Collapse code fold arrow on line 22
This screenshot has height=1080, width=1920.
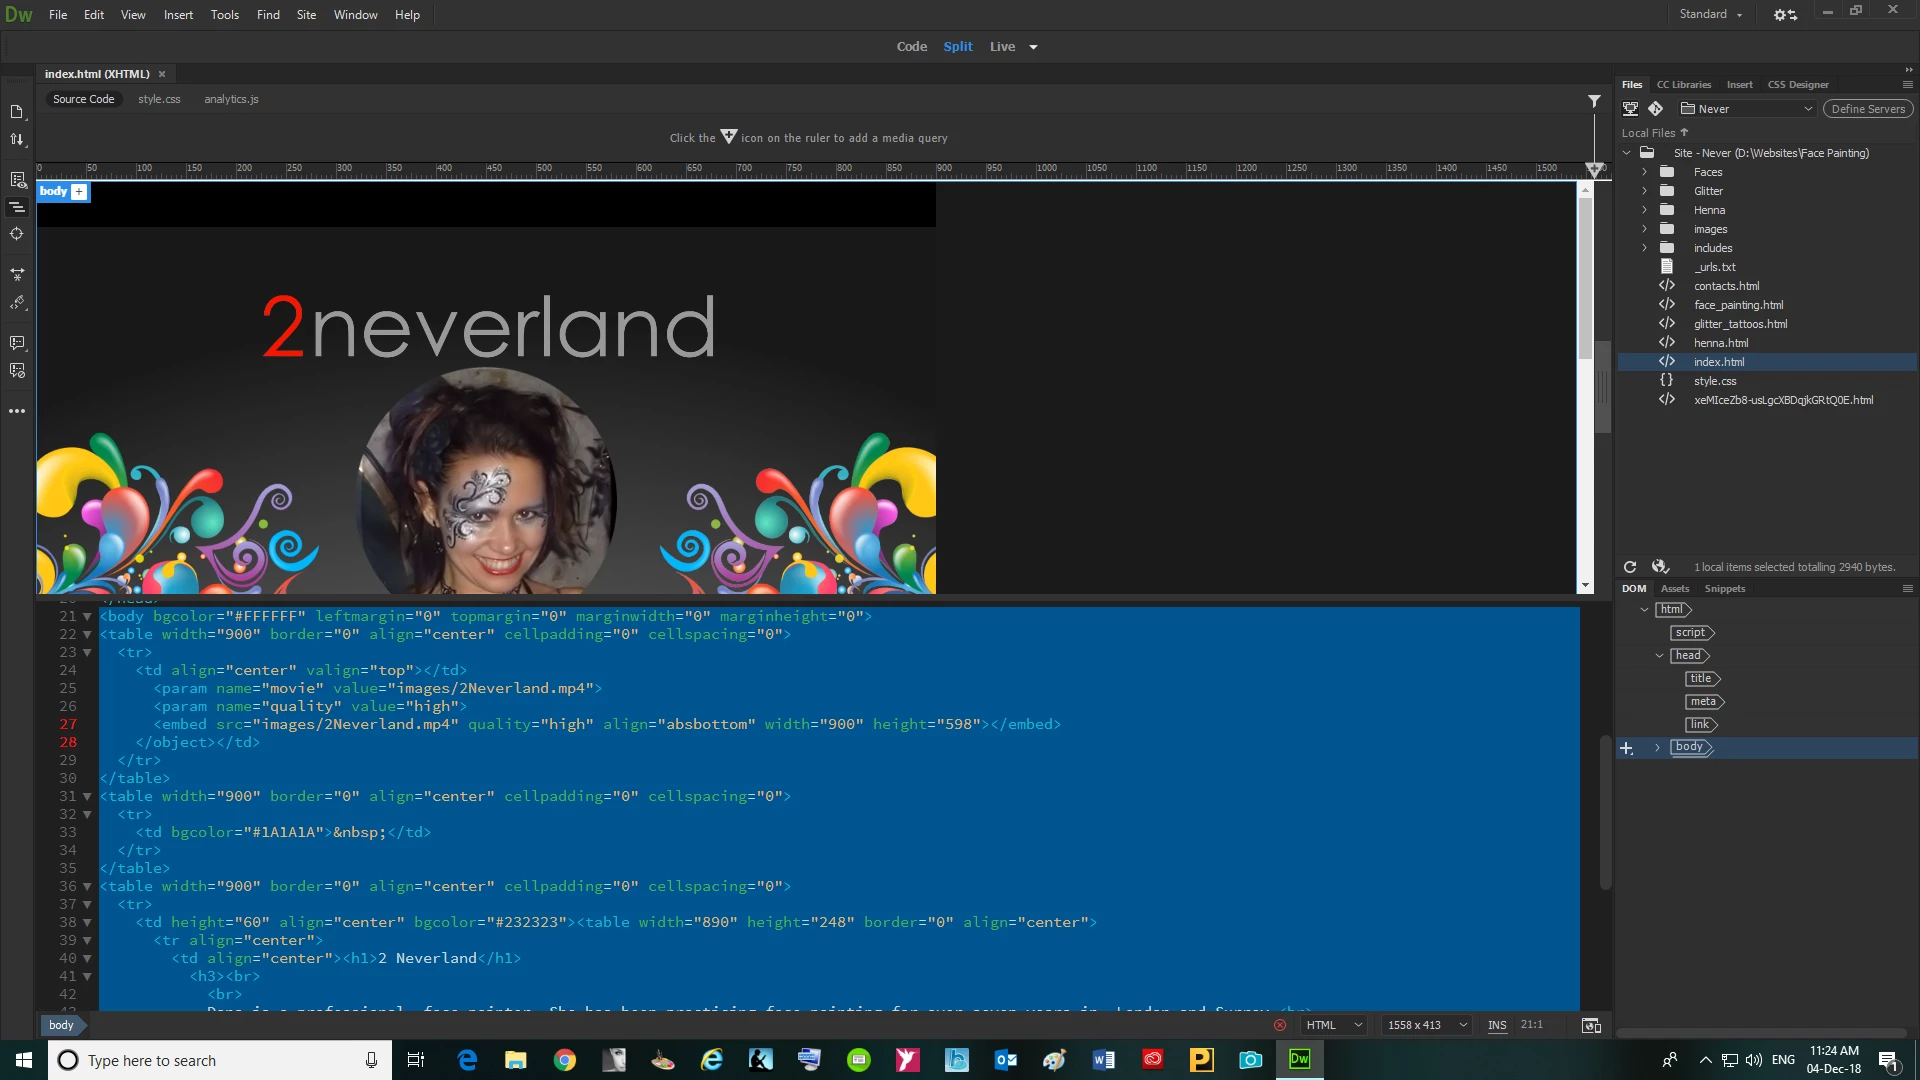pos(87,635)
